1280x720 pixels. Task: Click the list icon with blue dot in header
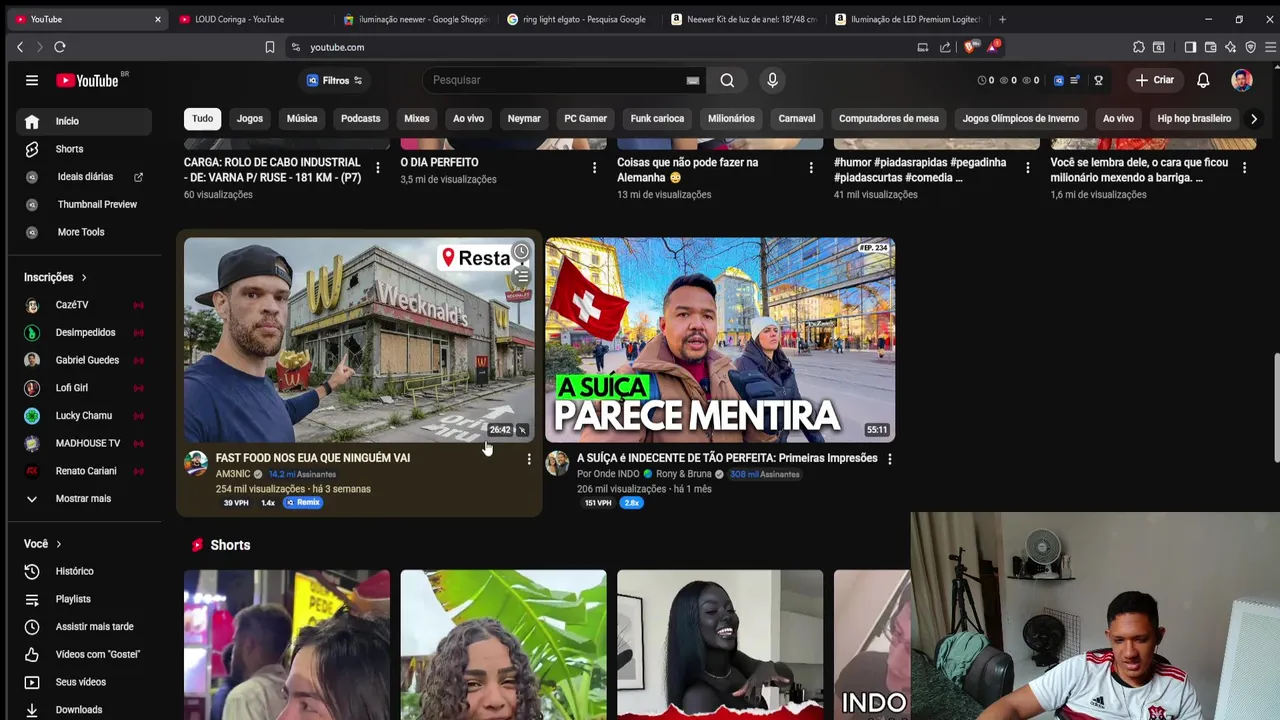tap(1075, 80)
